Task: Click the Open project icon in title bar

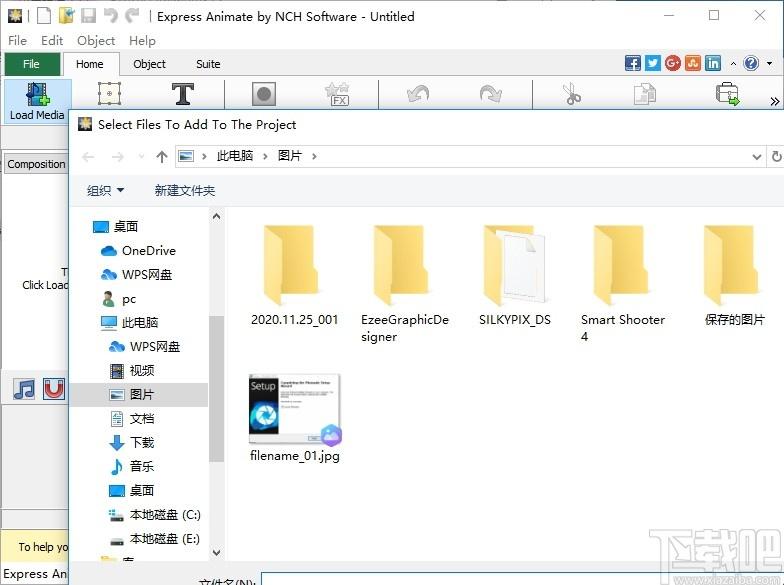Action: [66, 16]
